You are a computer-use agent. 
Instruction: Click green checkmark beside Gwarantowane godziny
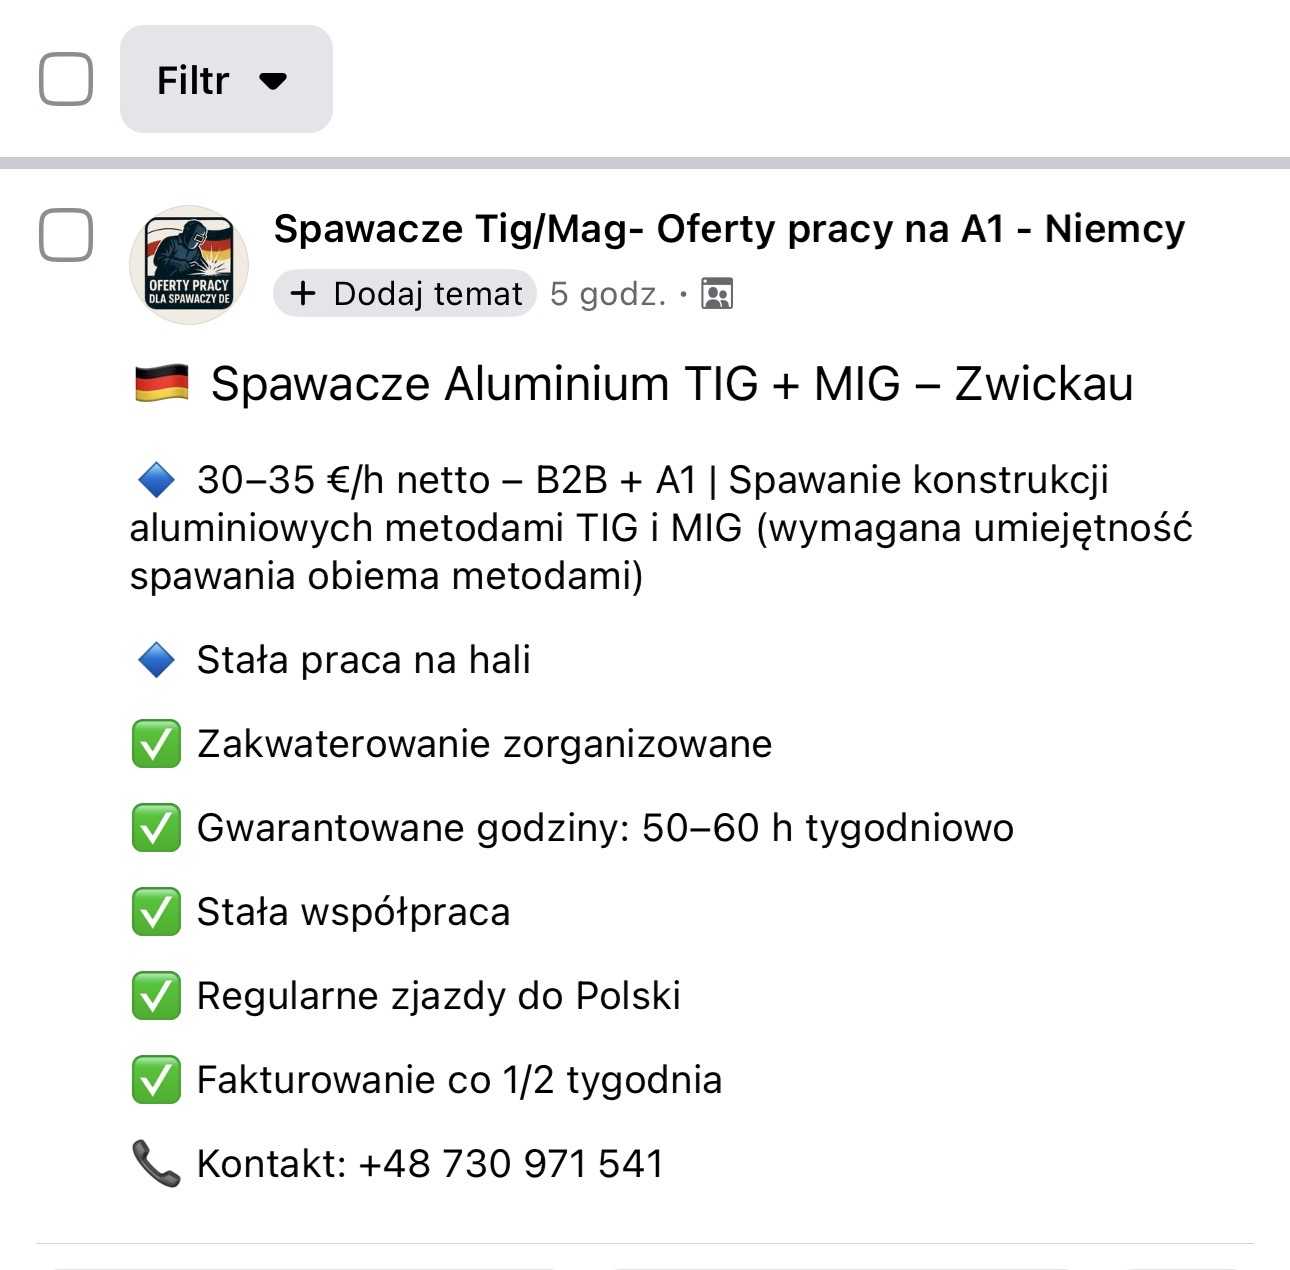(x=156, y=828)
